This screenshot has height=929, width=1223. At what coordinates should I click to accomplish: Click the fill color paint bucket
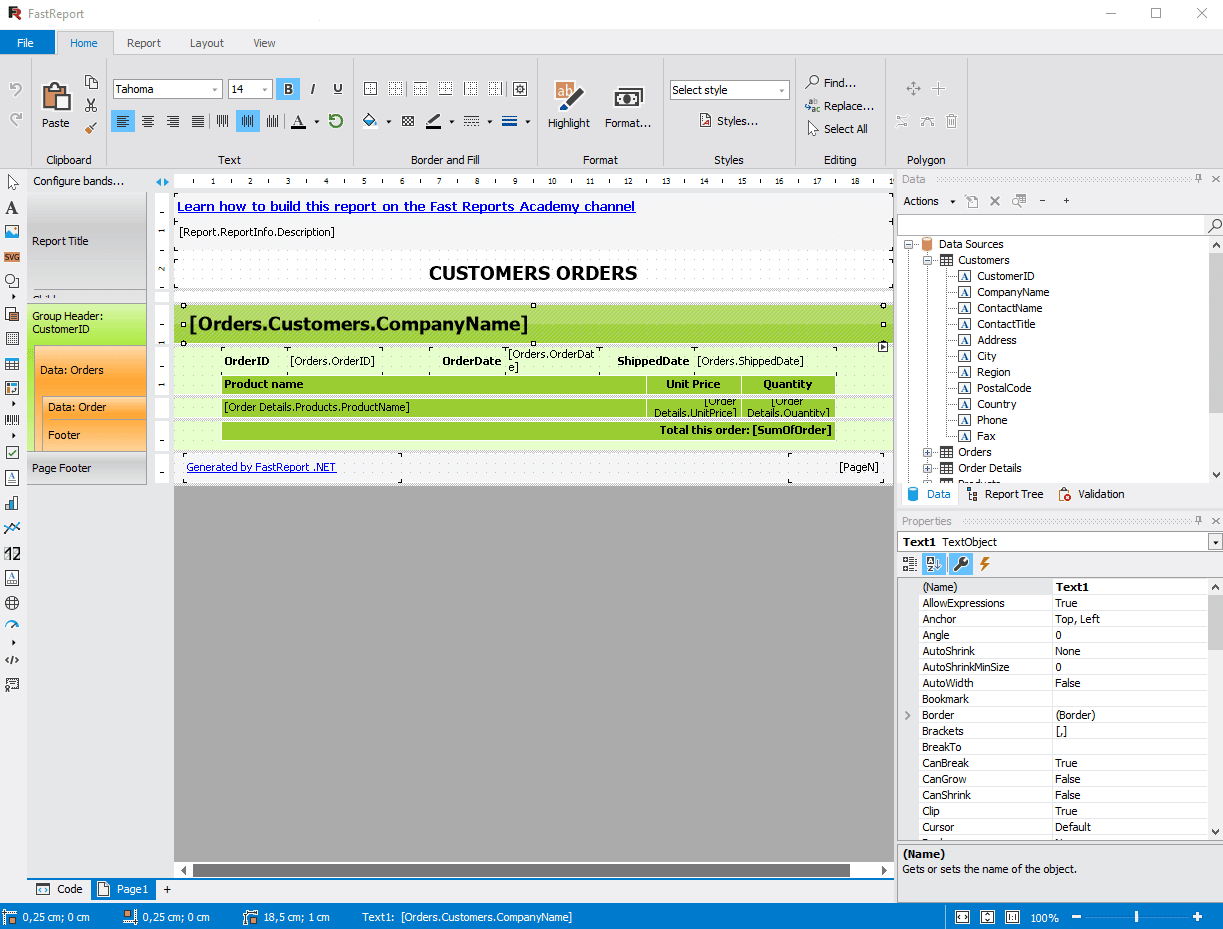click(x=369, y=121)
